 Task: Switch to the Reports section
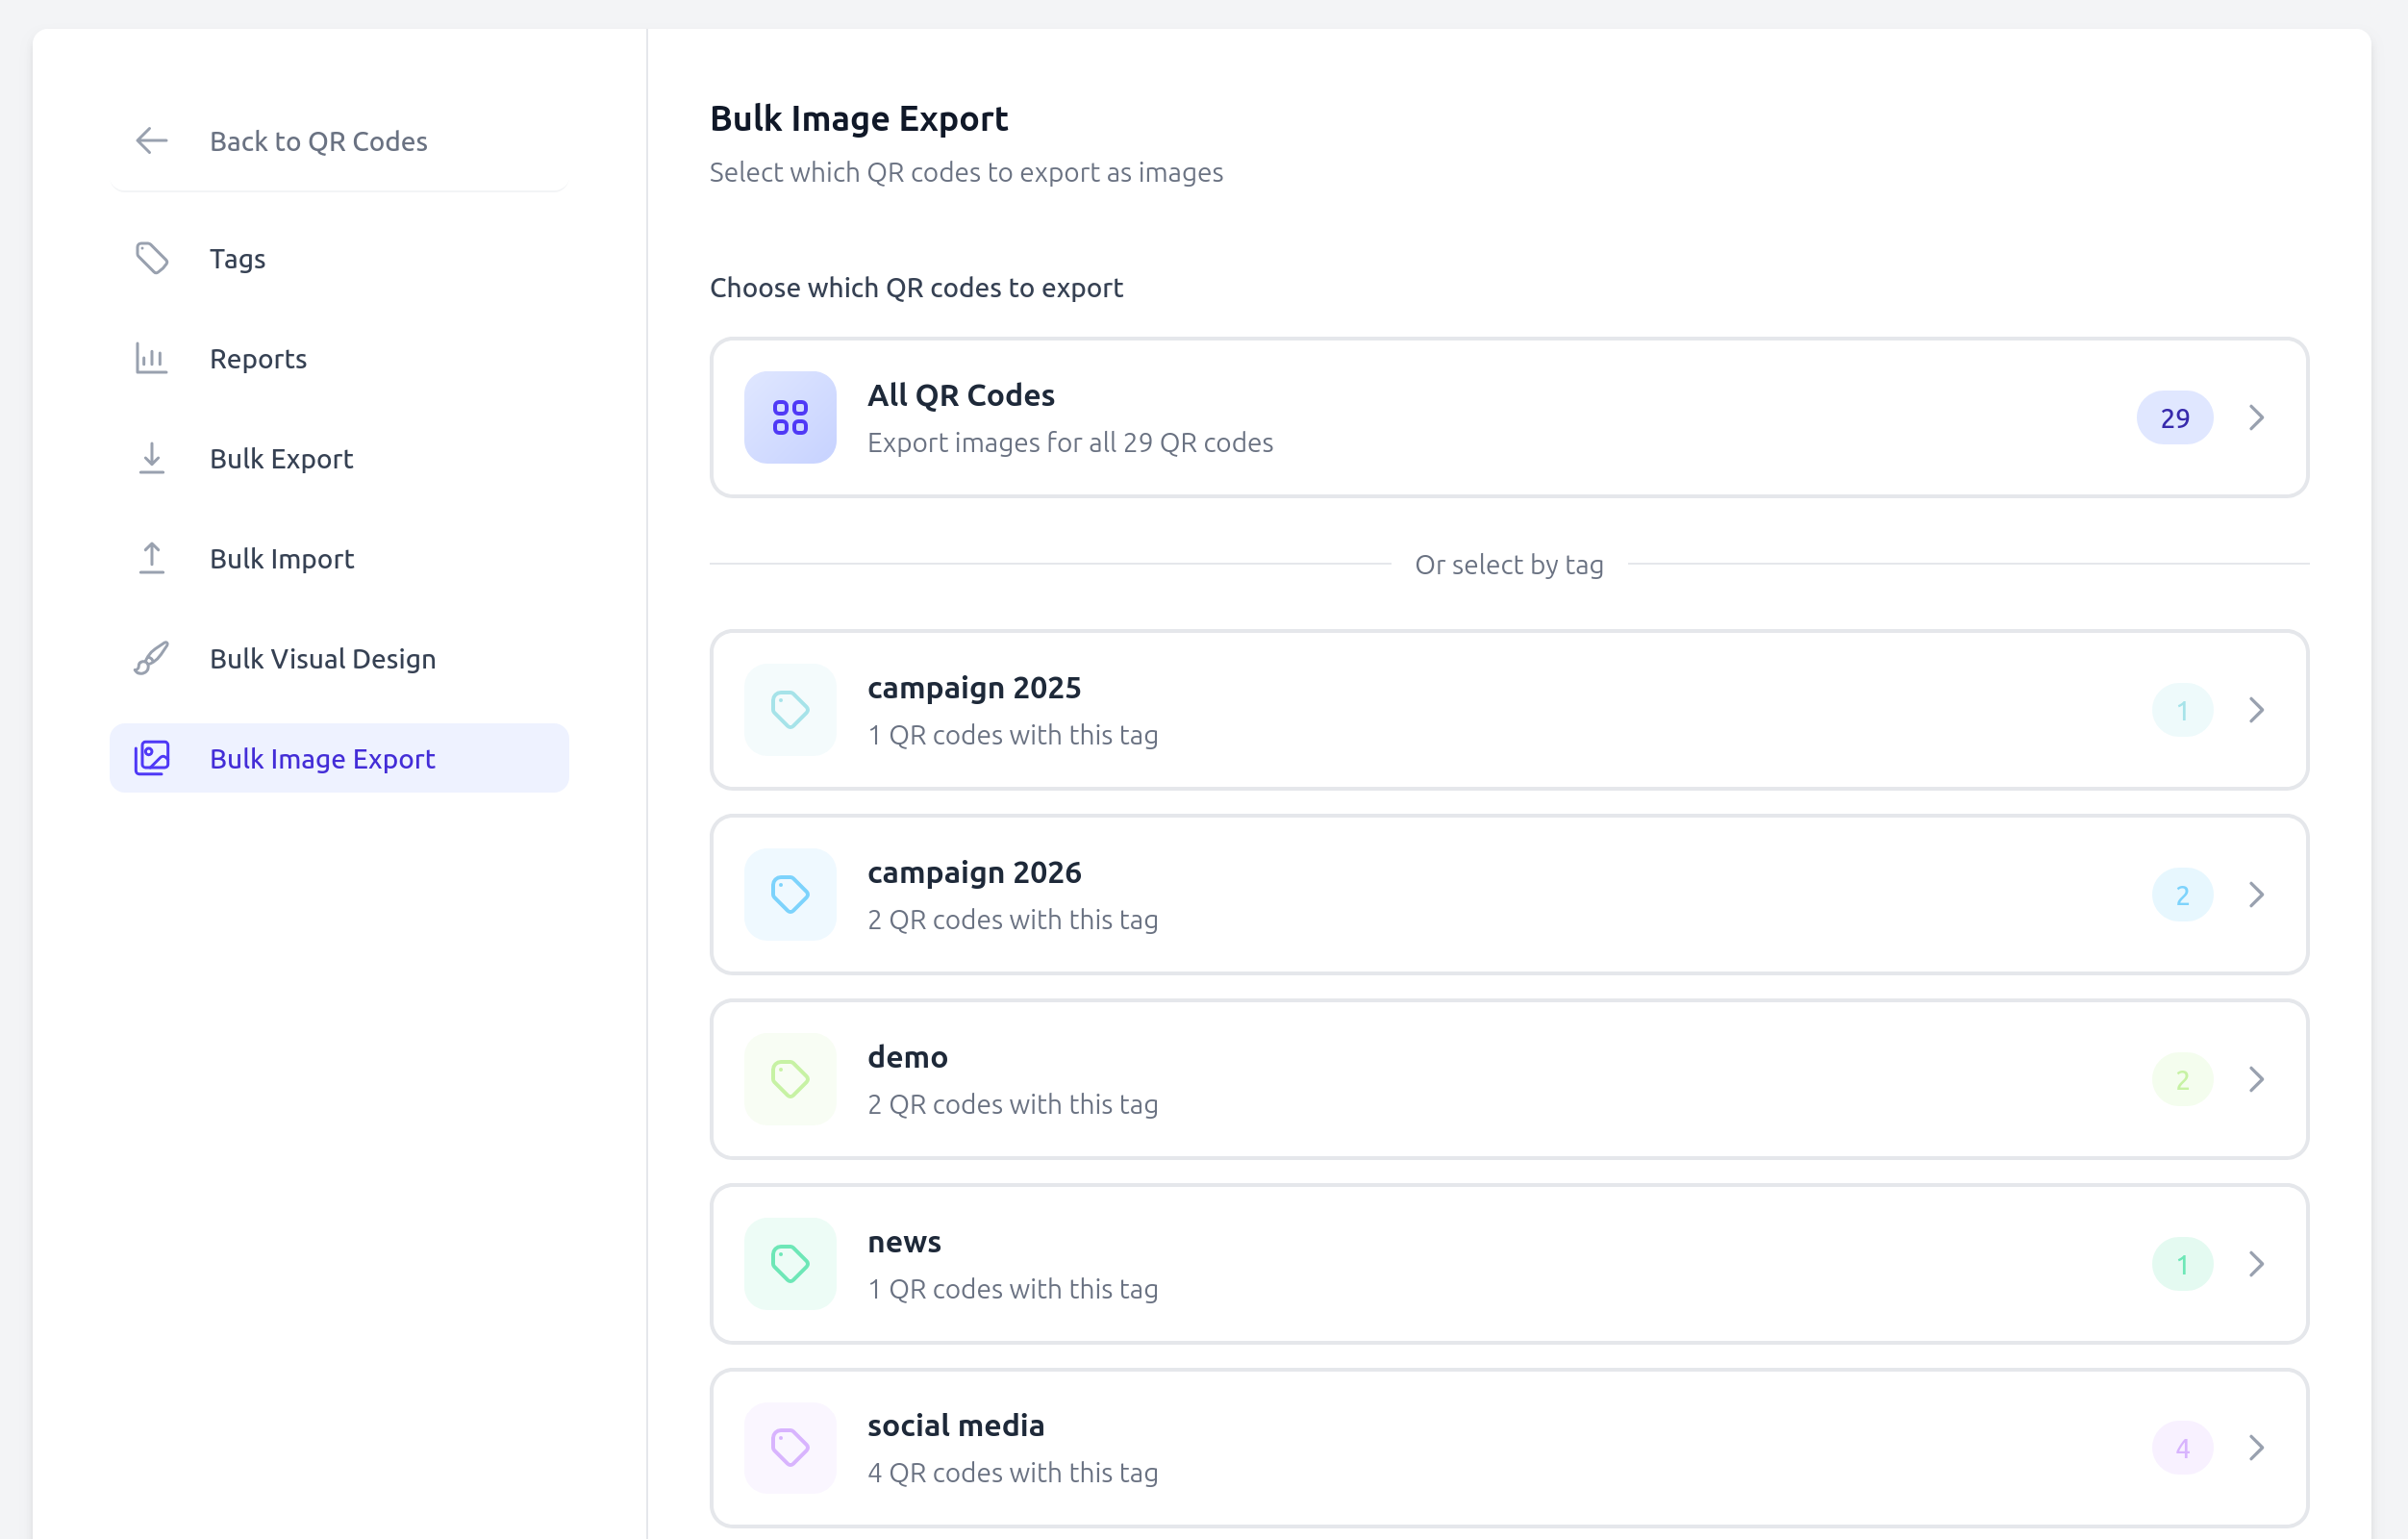tap(258, 358)
